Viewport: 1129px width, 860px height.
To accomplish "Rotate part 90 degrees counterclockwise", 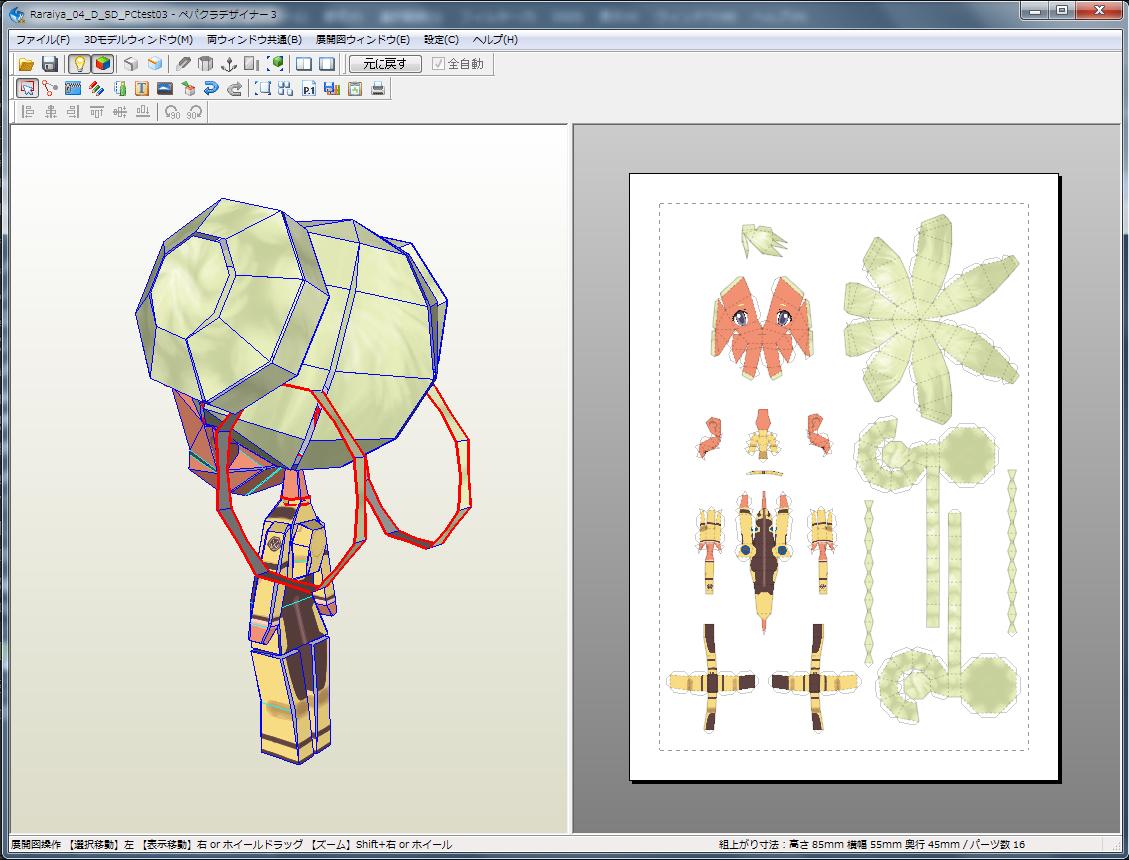I will [172, 112].
